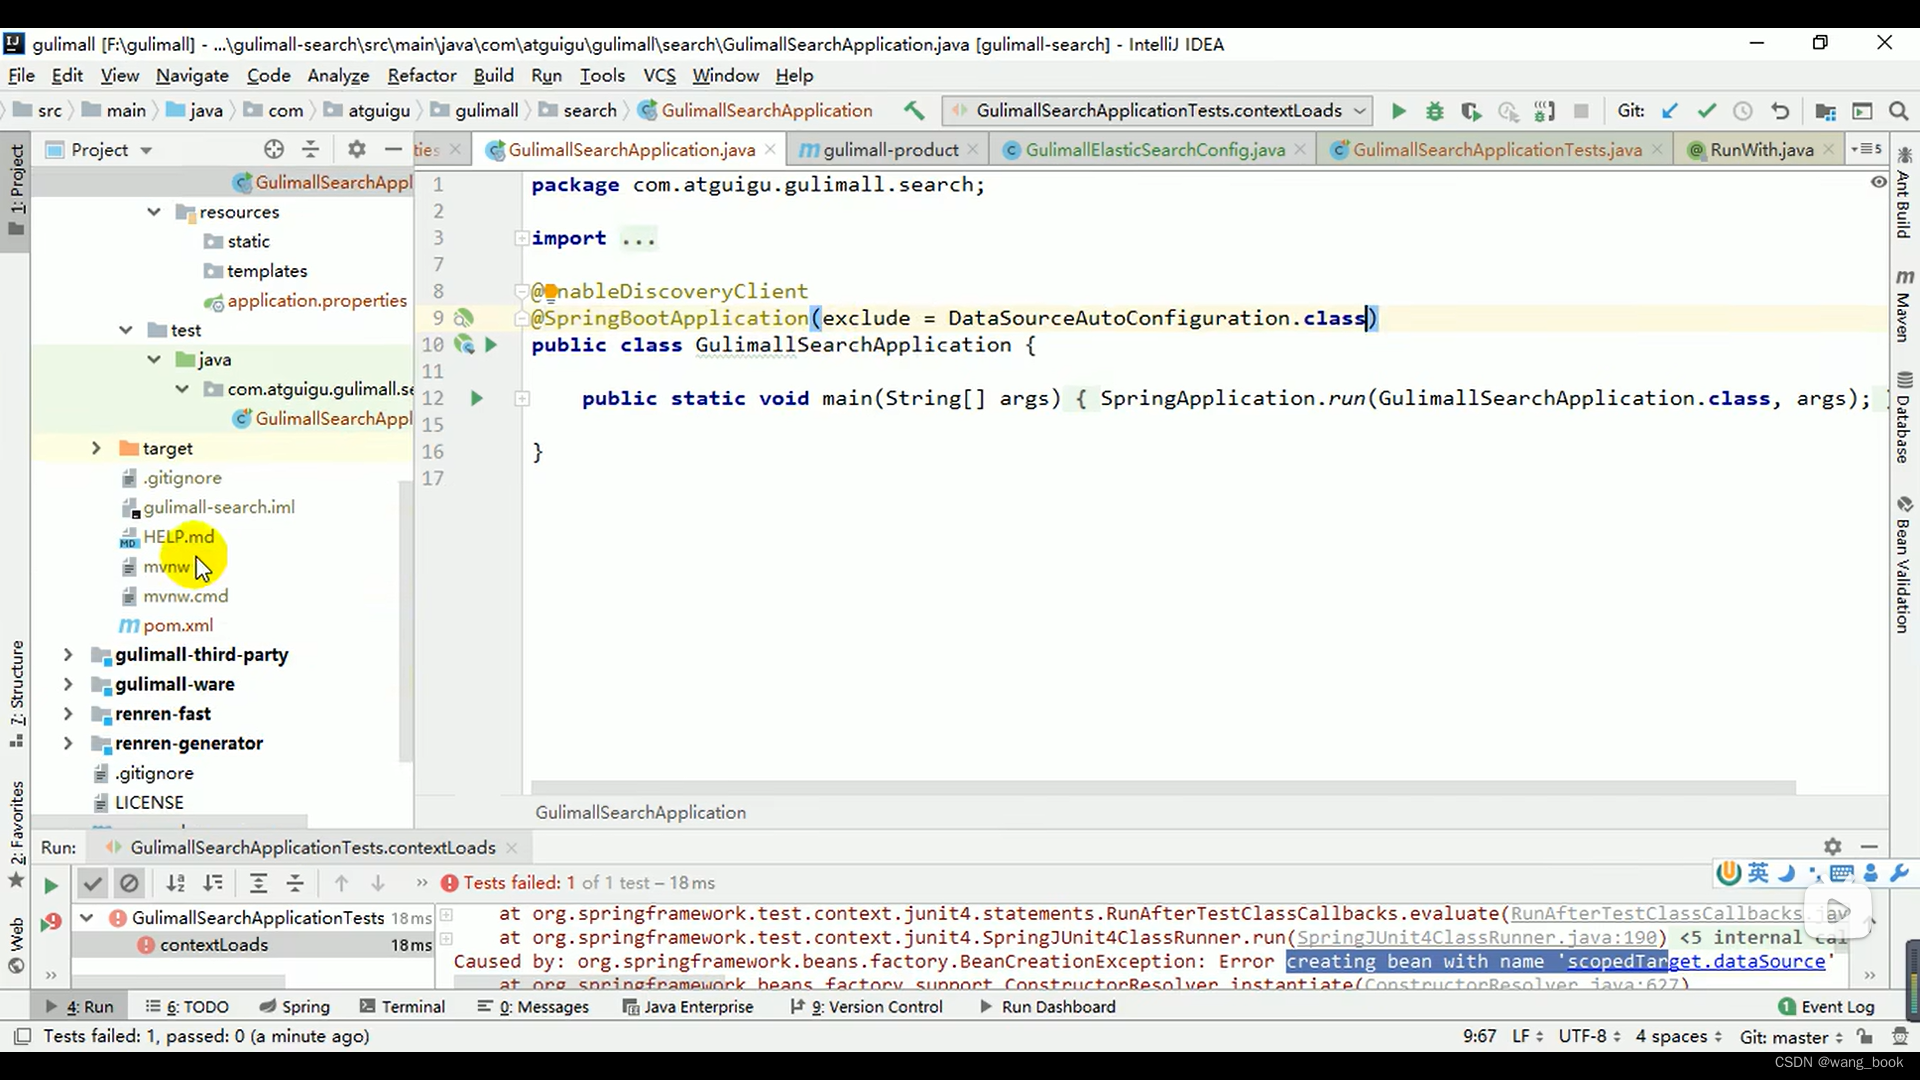Screen dimensions: 1920x1080
Task: Click the editor horizontal scrollbar
Action: click(x=1163, y=789)
